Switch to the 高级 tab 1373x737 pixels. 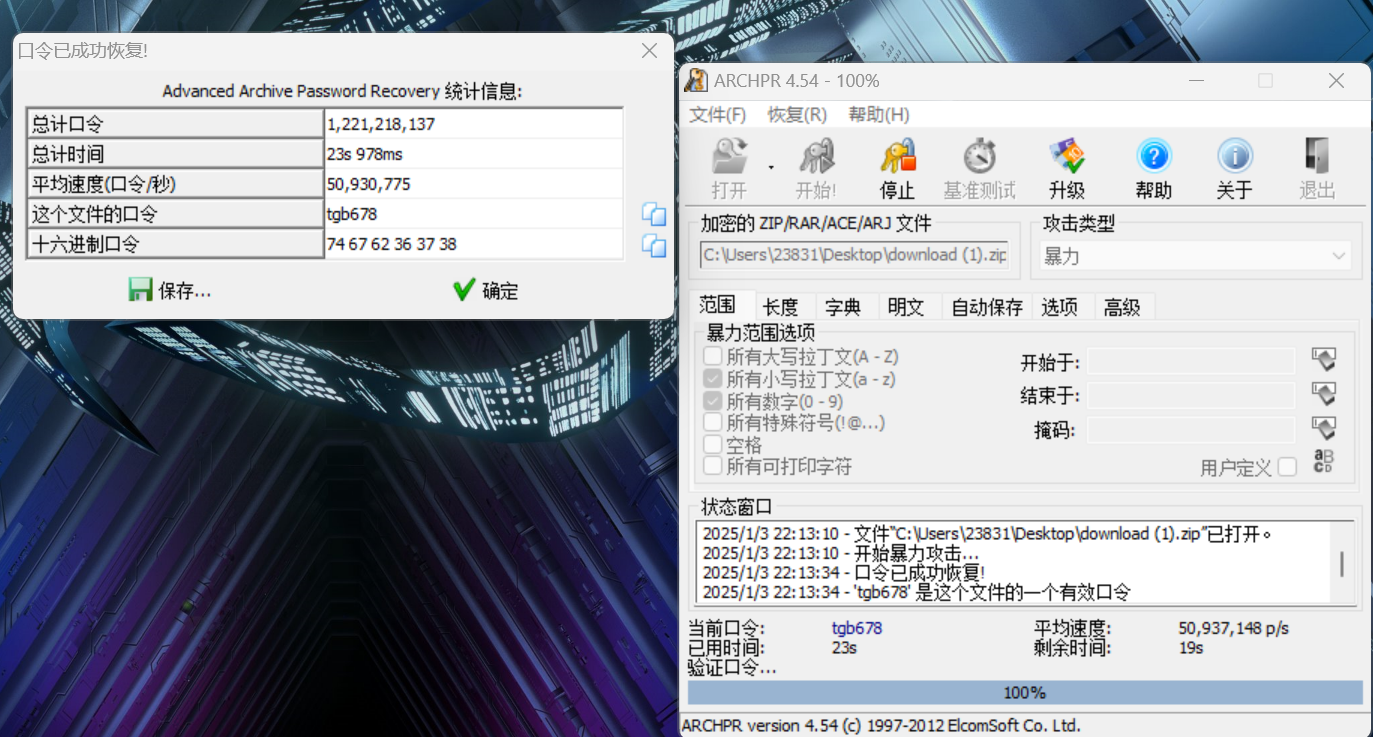tap(1122, 307)
